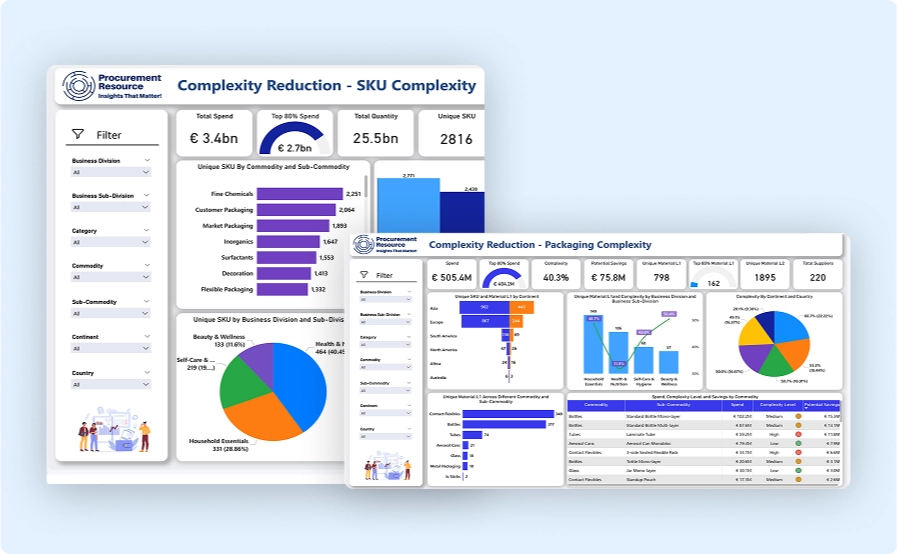Click the Top 80% Material L1 gauge showing 162
Image resolution: width=897 pixels, height=554 pixels.
[x=713, y=276]
